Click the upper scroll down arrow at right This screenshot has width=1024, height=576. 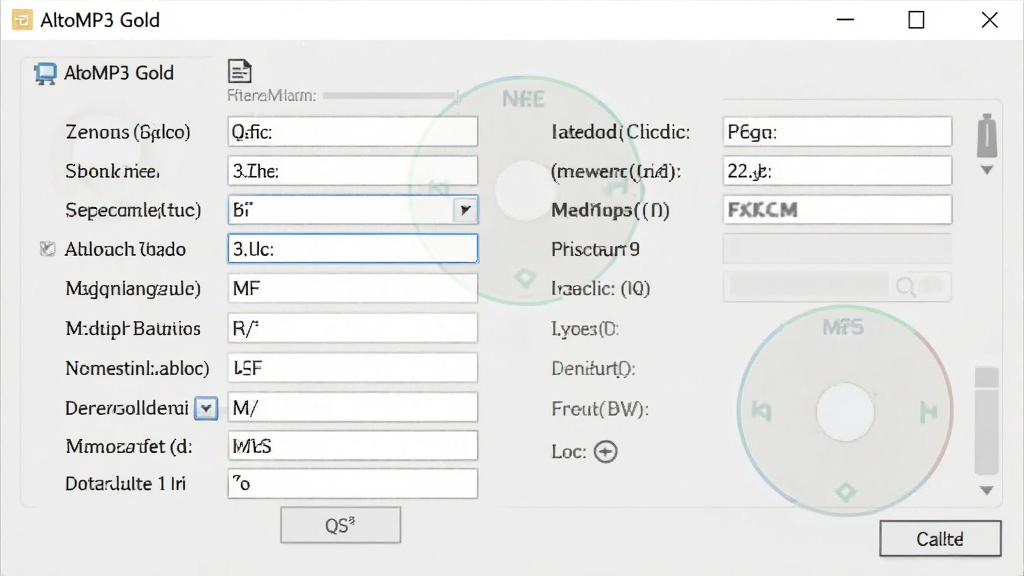[987, 170]
